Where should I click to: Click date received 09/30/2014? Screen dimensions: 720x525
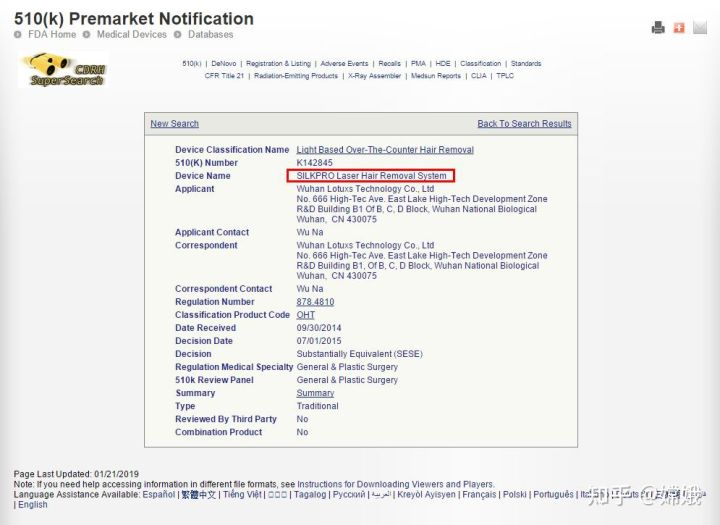319,328
